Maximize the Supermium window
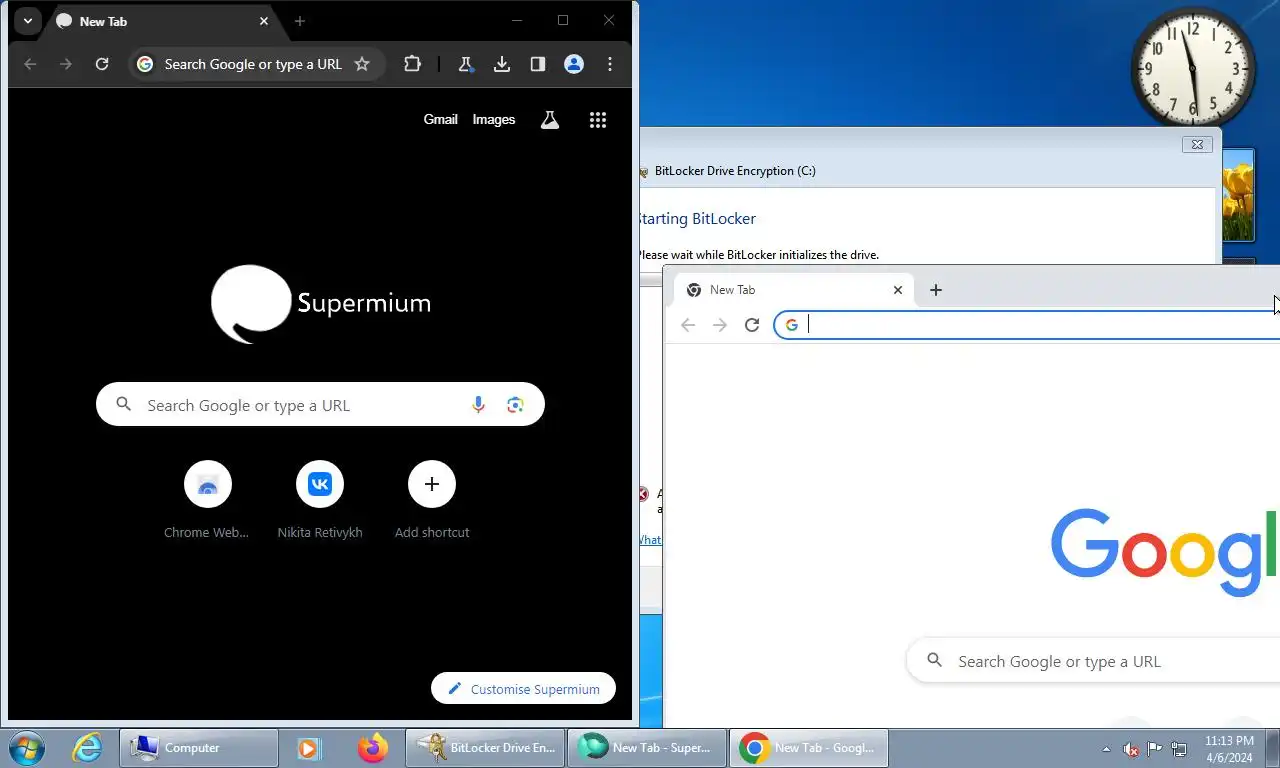1280x768 pixels. [x=563, y=21]
